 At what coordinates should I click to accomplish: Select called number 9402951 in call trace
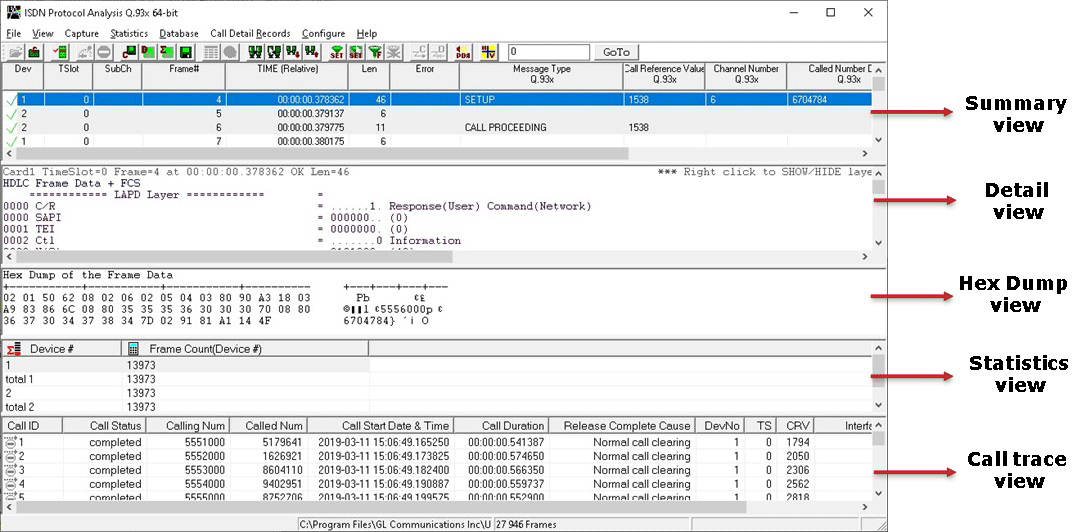pos(282,484)
